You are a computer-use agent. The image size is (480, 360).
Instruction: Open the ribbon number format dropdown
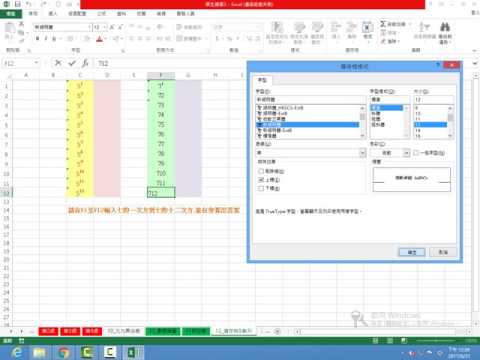(259, 27)
